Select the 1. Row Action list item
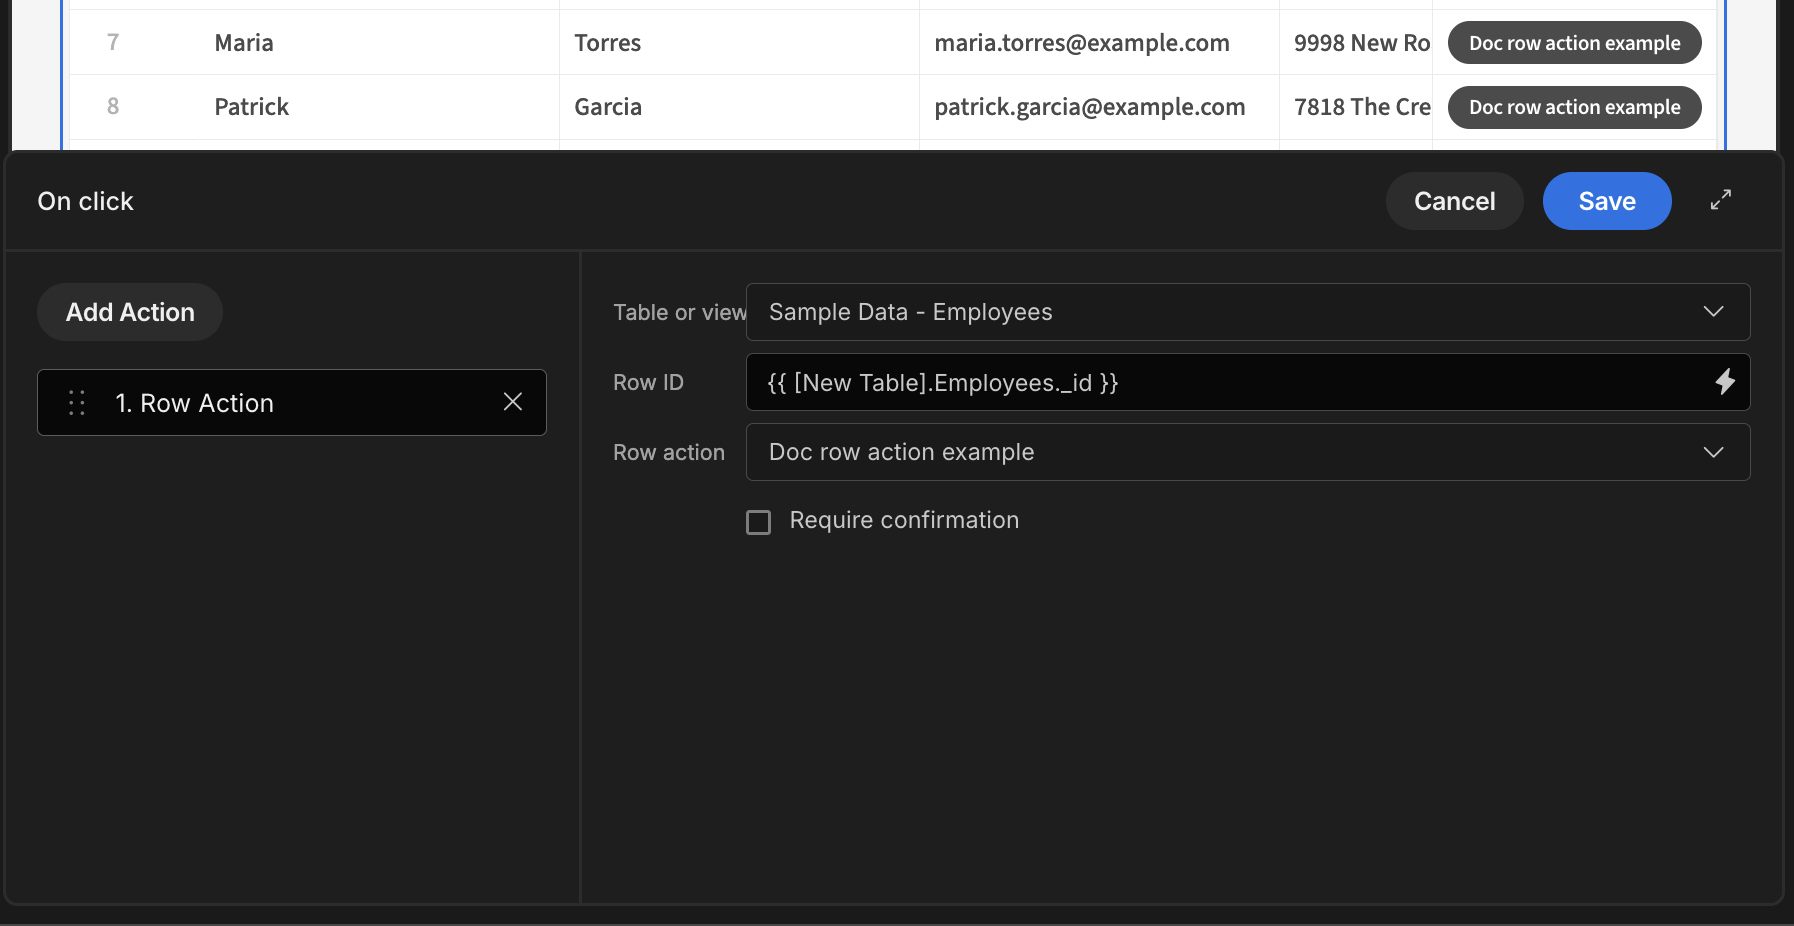The width and height of the screenshot is (1794, 926). tap(292, 402)
